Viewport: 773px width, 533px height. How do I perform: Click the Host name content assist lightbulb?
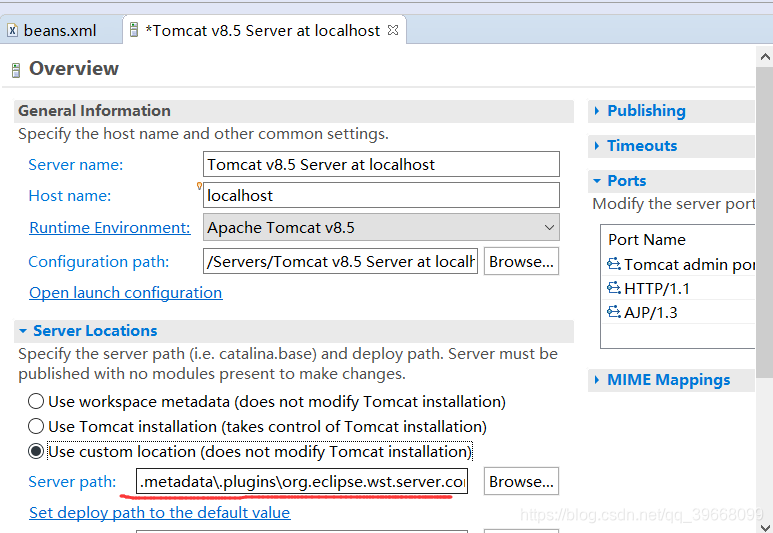[x=199, y=186]
